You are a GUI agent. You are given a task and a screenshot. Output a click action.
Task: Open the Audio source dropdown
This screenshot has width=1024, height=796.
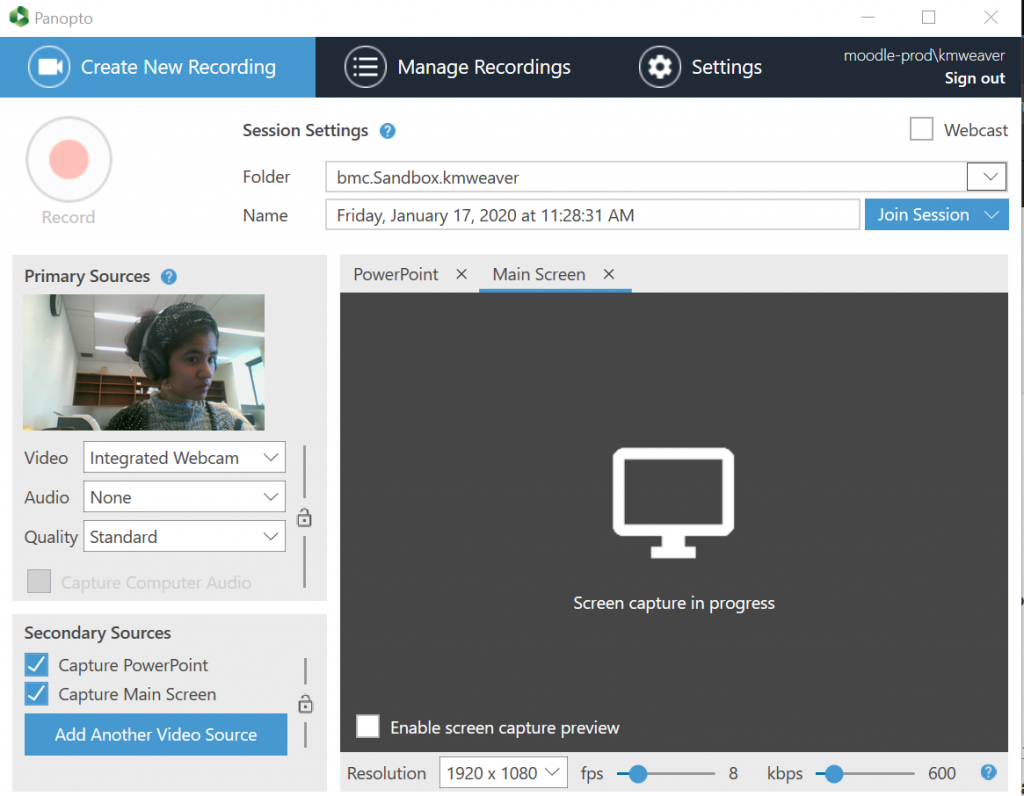[184, 497]
